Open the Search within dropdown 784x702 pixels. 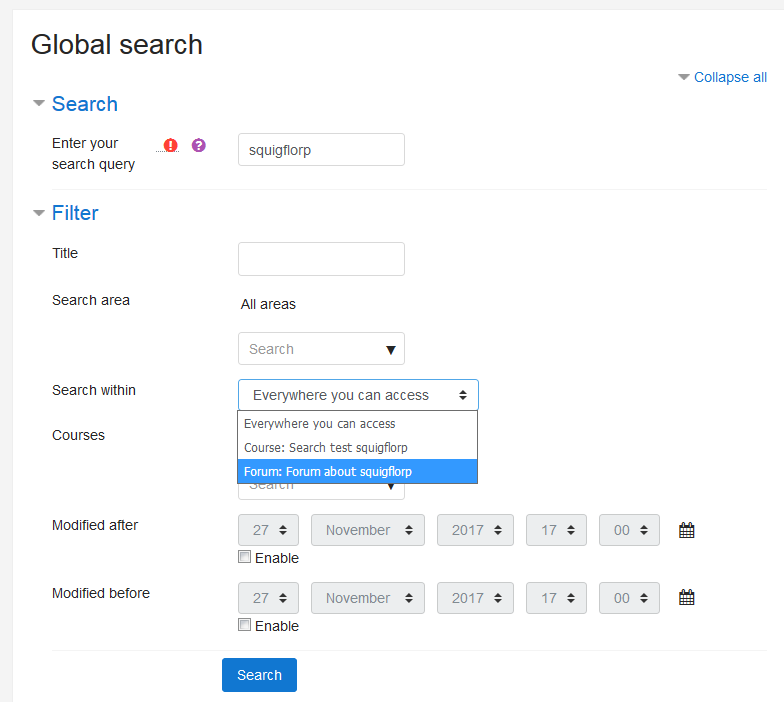pyautogui.click(x=358, y=395)
